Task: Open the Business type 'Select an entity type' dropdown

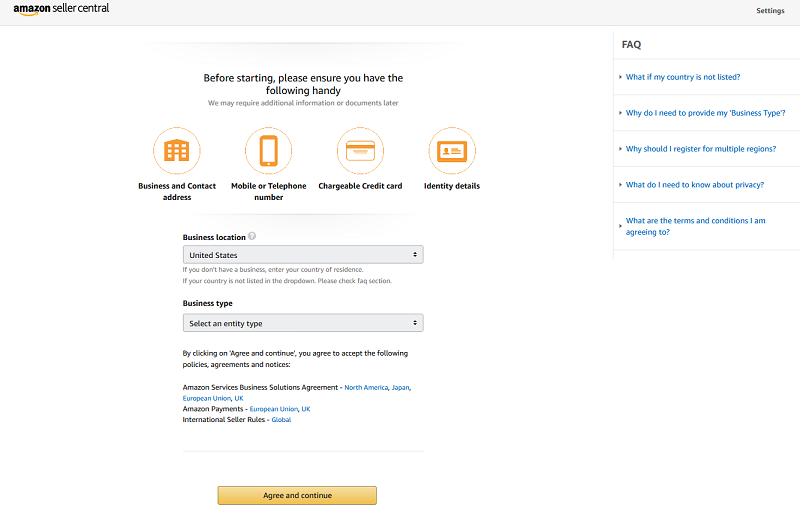Action: click(x=303, y=323)
